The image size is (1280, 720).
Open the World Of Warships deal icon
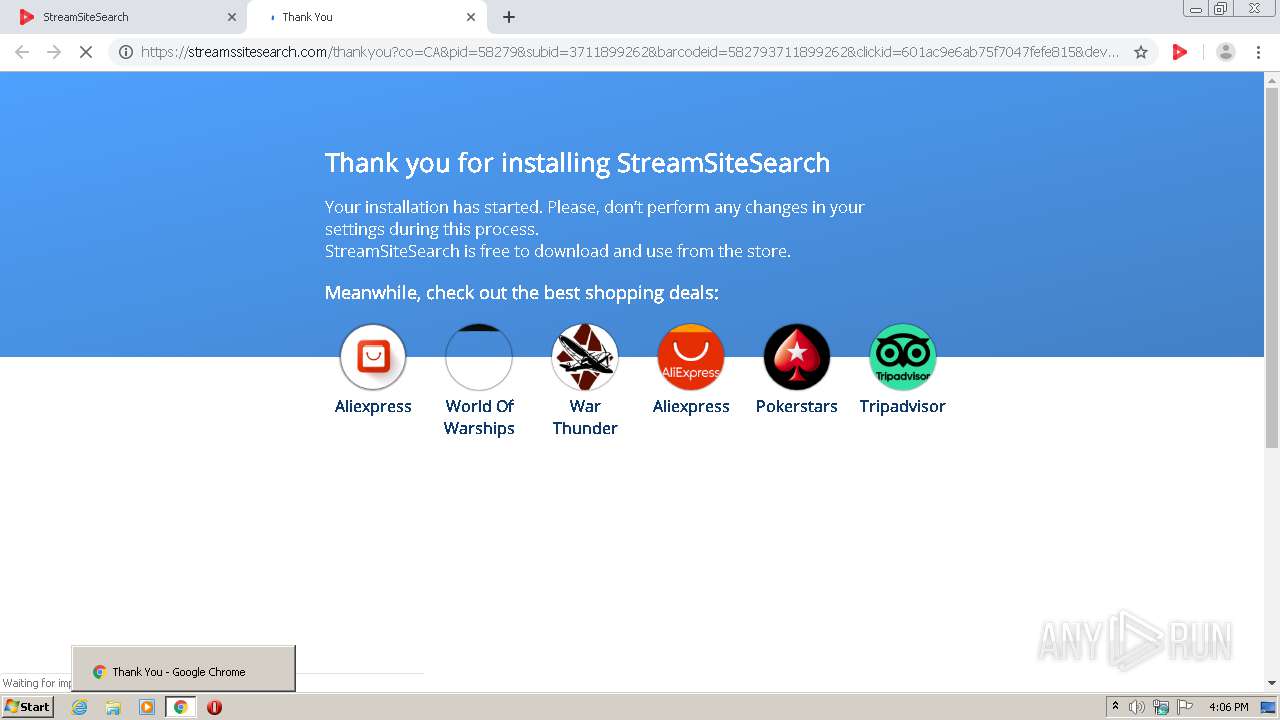[479, 357]
